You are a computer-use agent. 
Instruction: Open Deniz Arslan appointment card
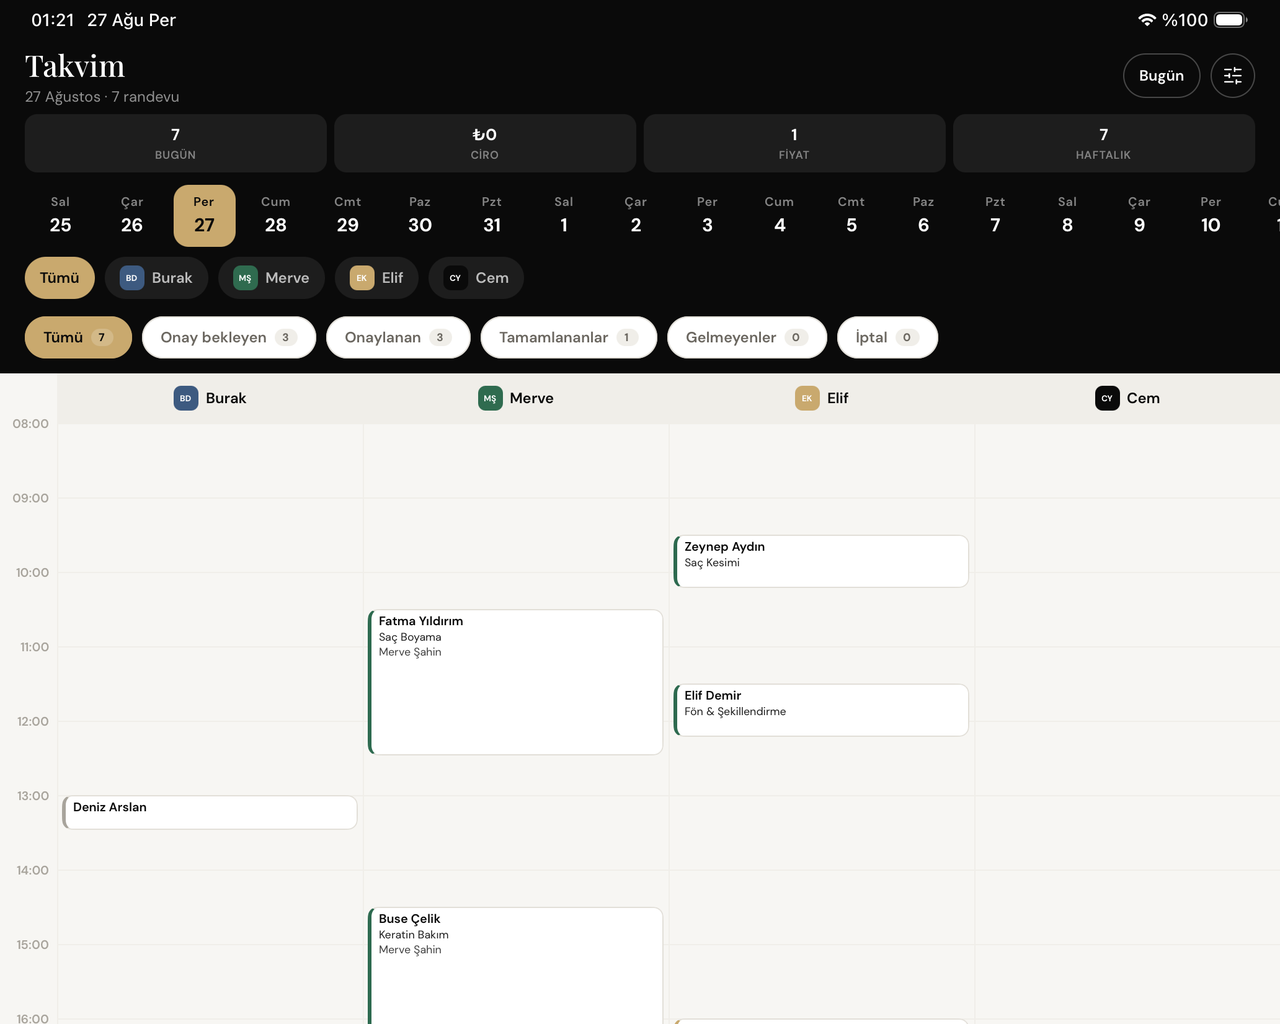pyautogui.click(x=209, y=812)
